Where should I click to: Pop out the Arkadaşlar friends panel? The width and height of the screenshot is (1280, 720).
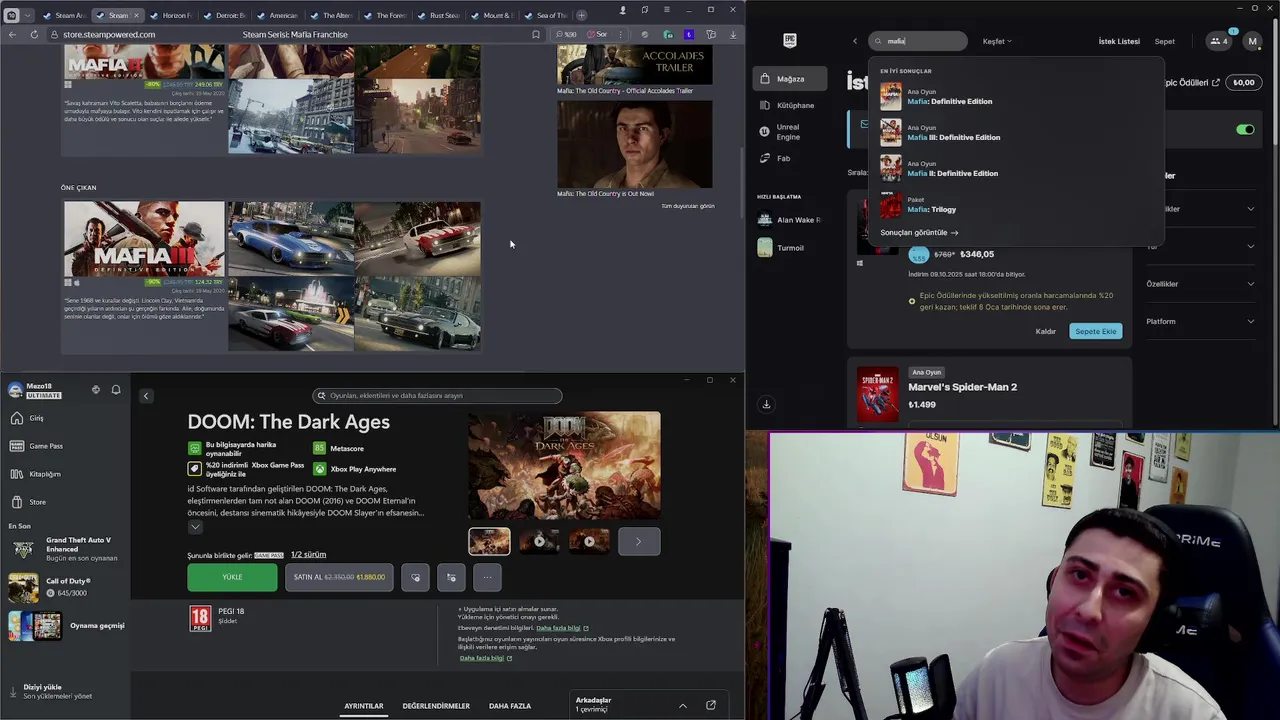click(711, 705)
